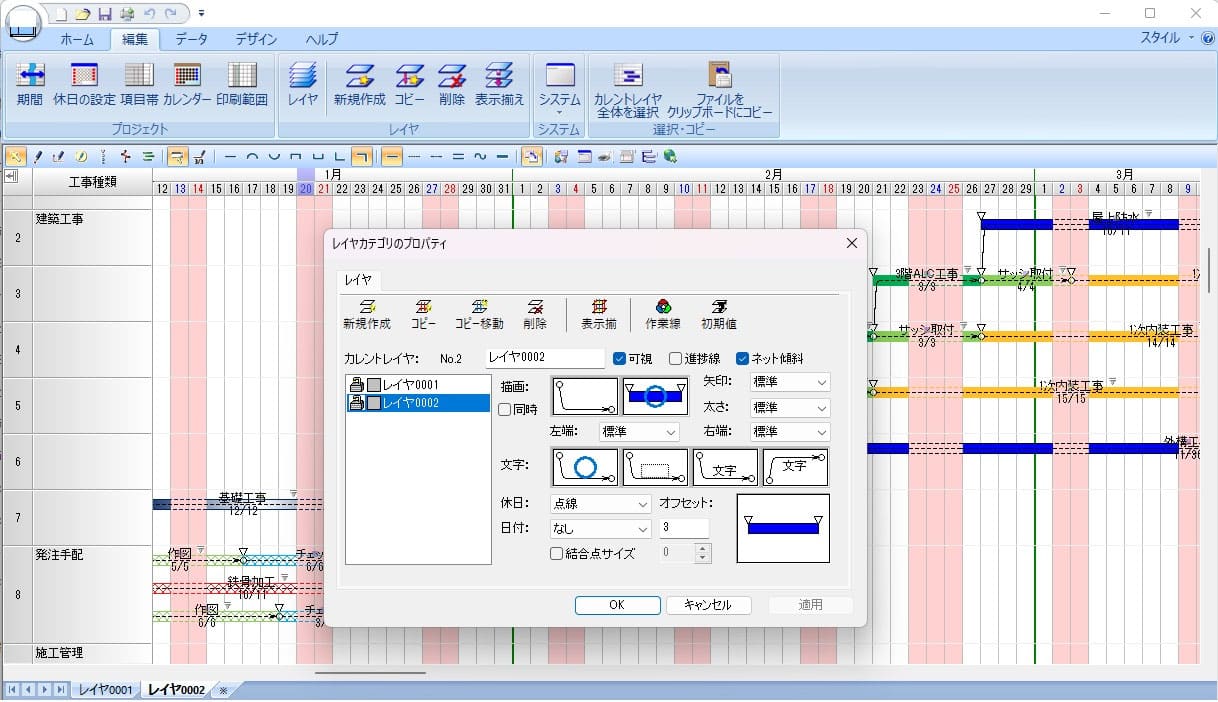Click the 削除 icon in the dialog toolbar

tap(535, 314)
